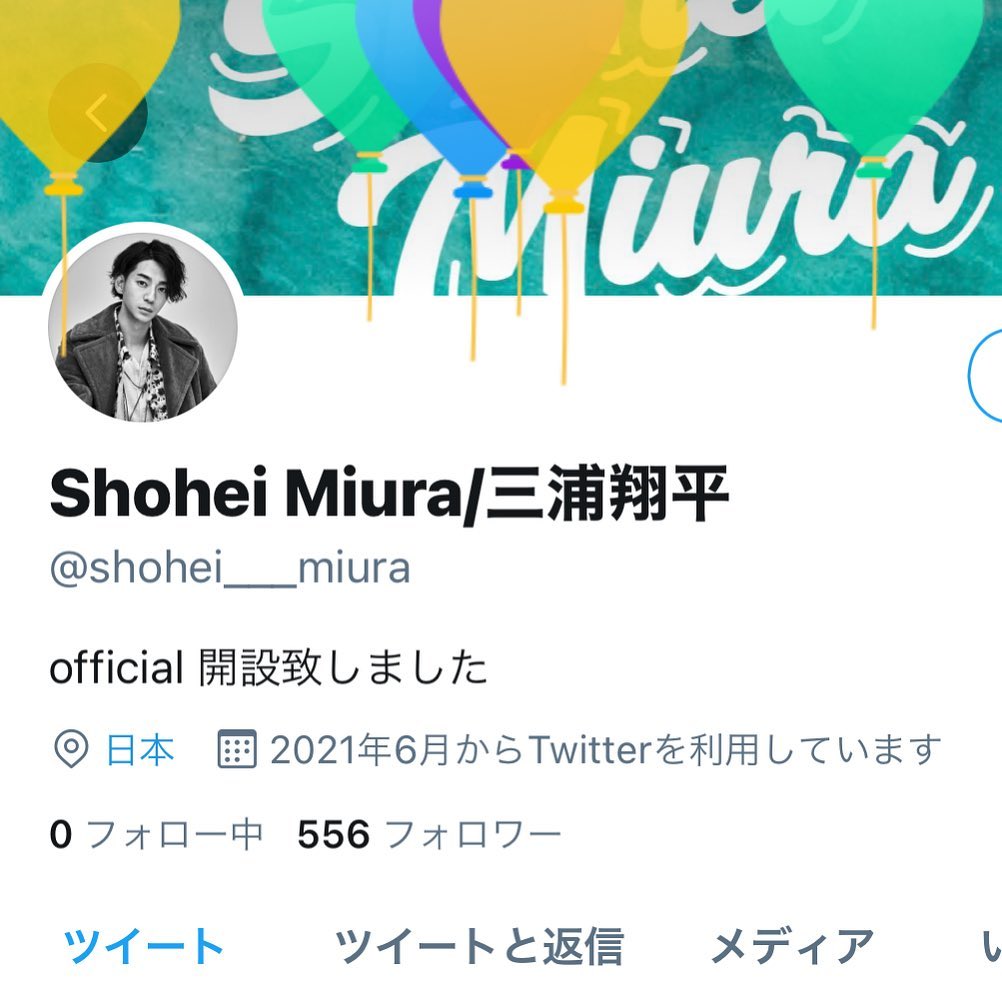Select the ツイート tab

(143, 946)
